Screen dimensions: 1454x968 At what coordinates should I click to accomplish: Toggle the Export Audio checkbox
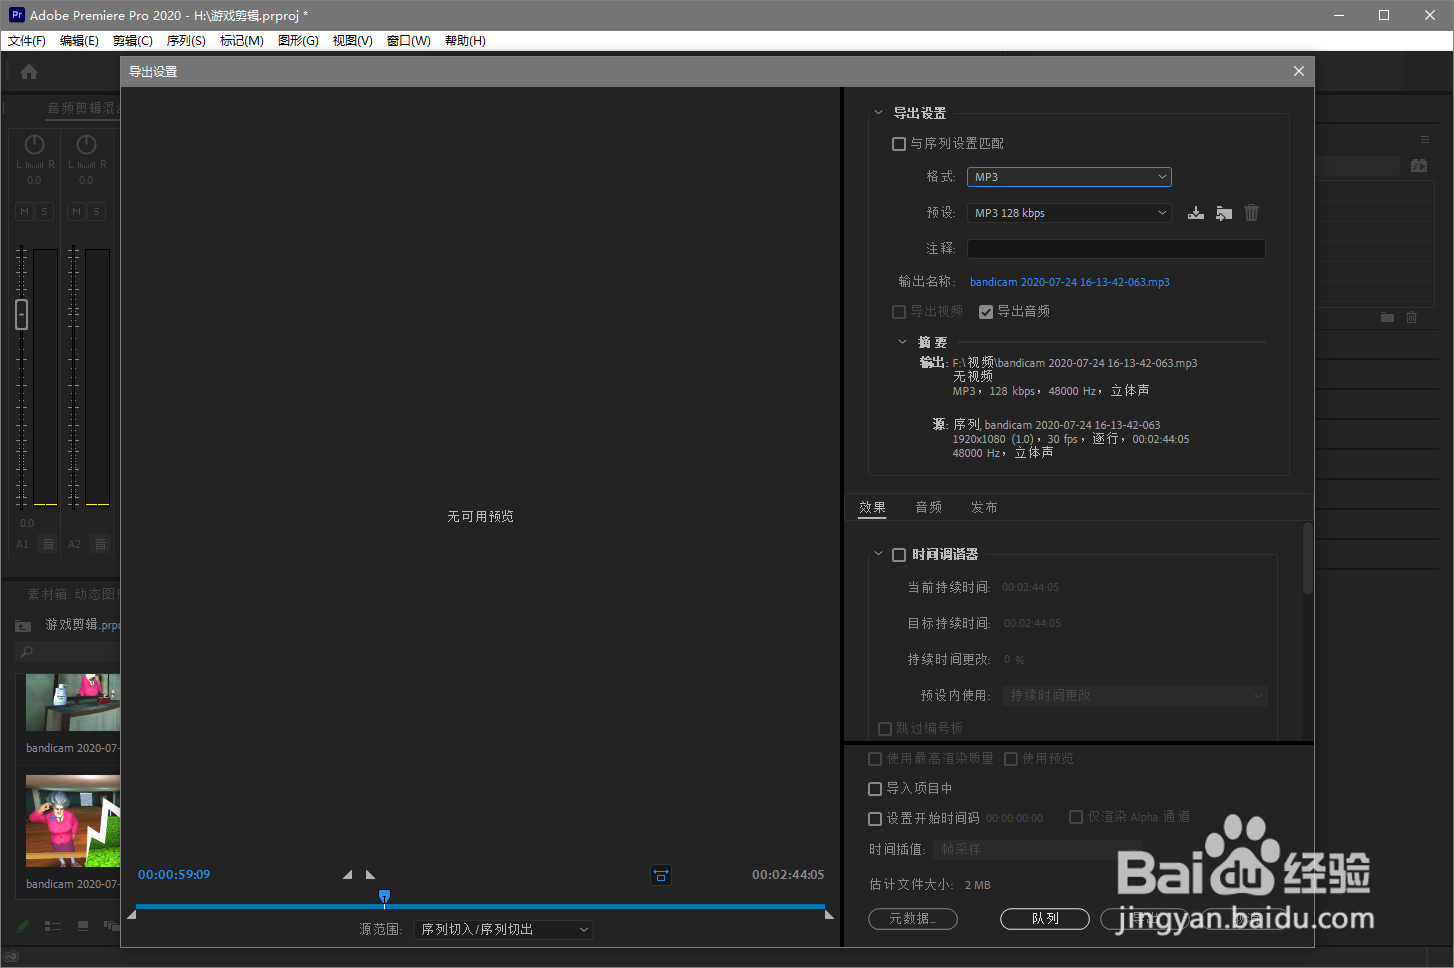[x=986, y=312]
